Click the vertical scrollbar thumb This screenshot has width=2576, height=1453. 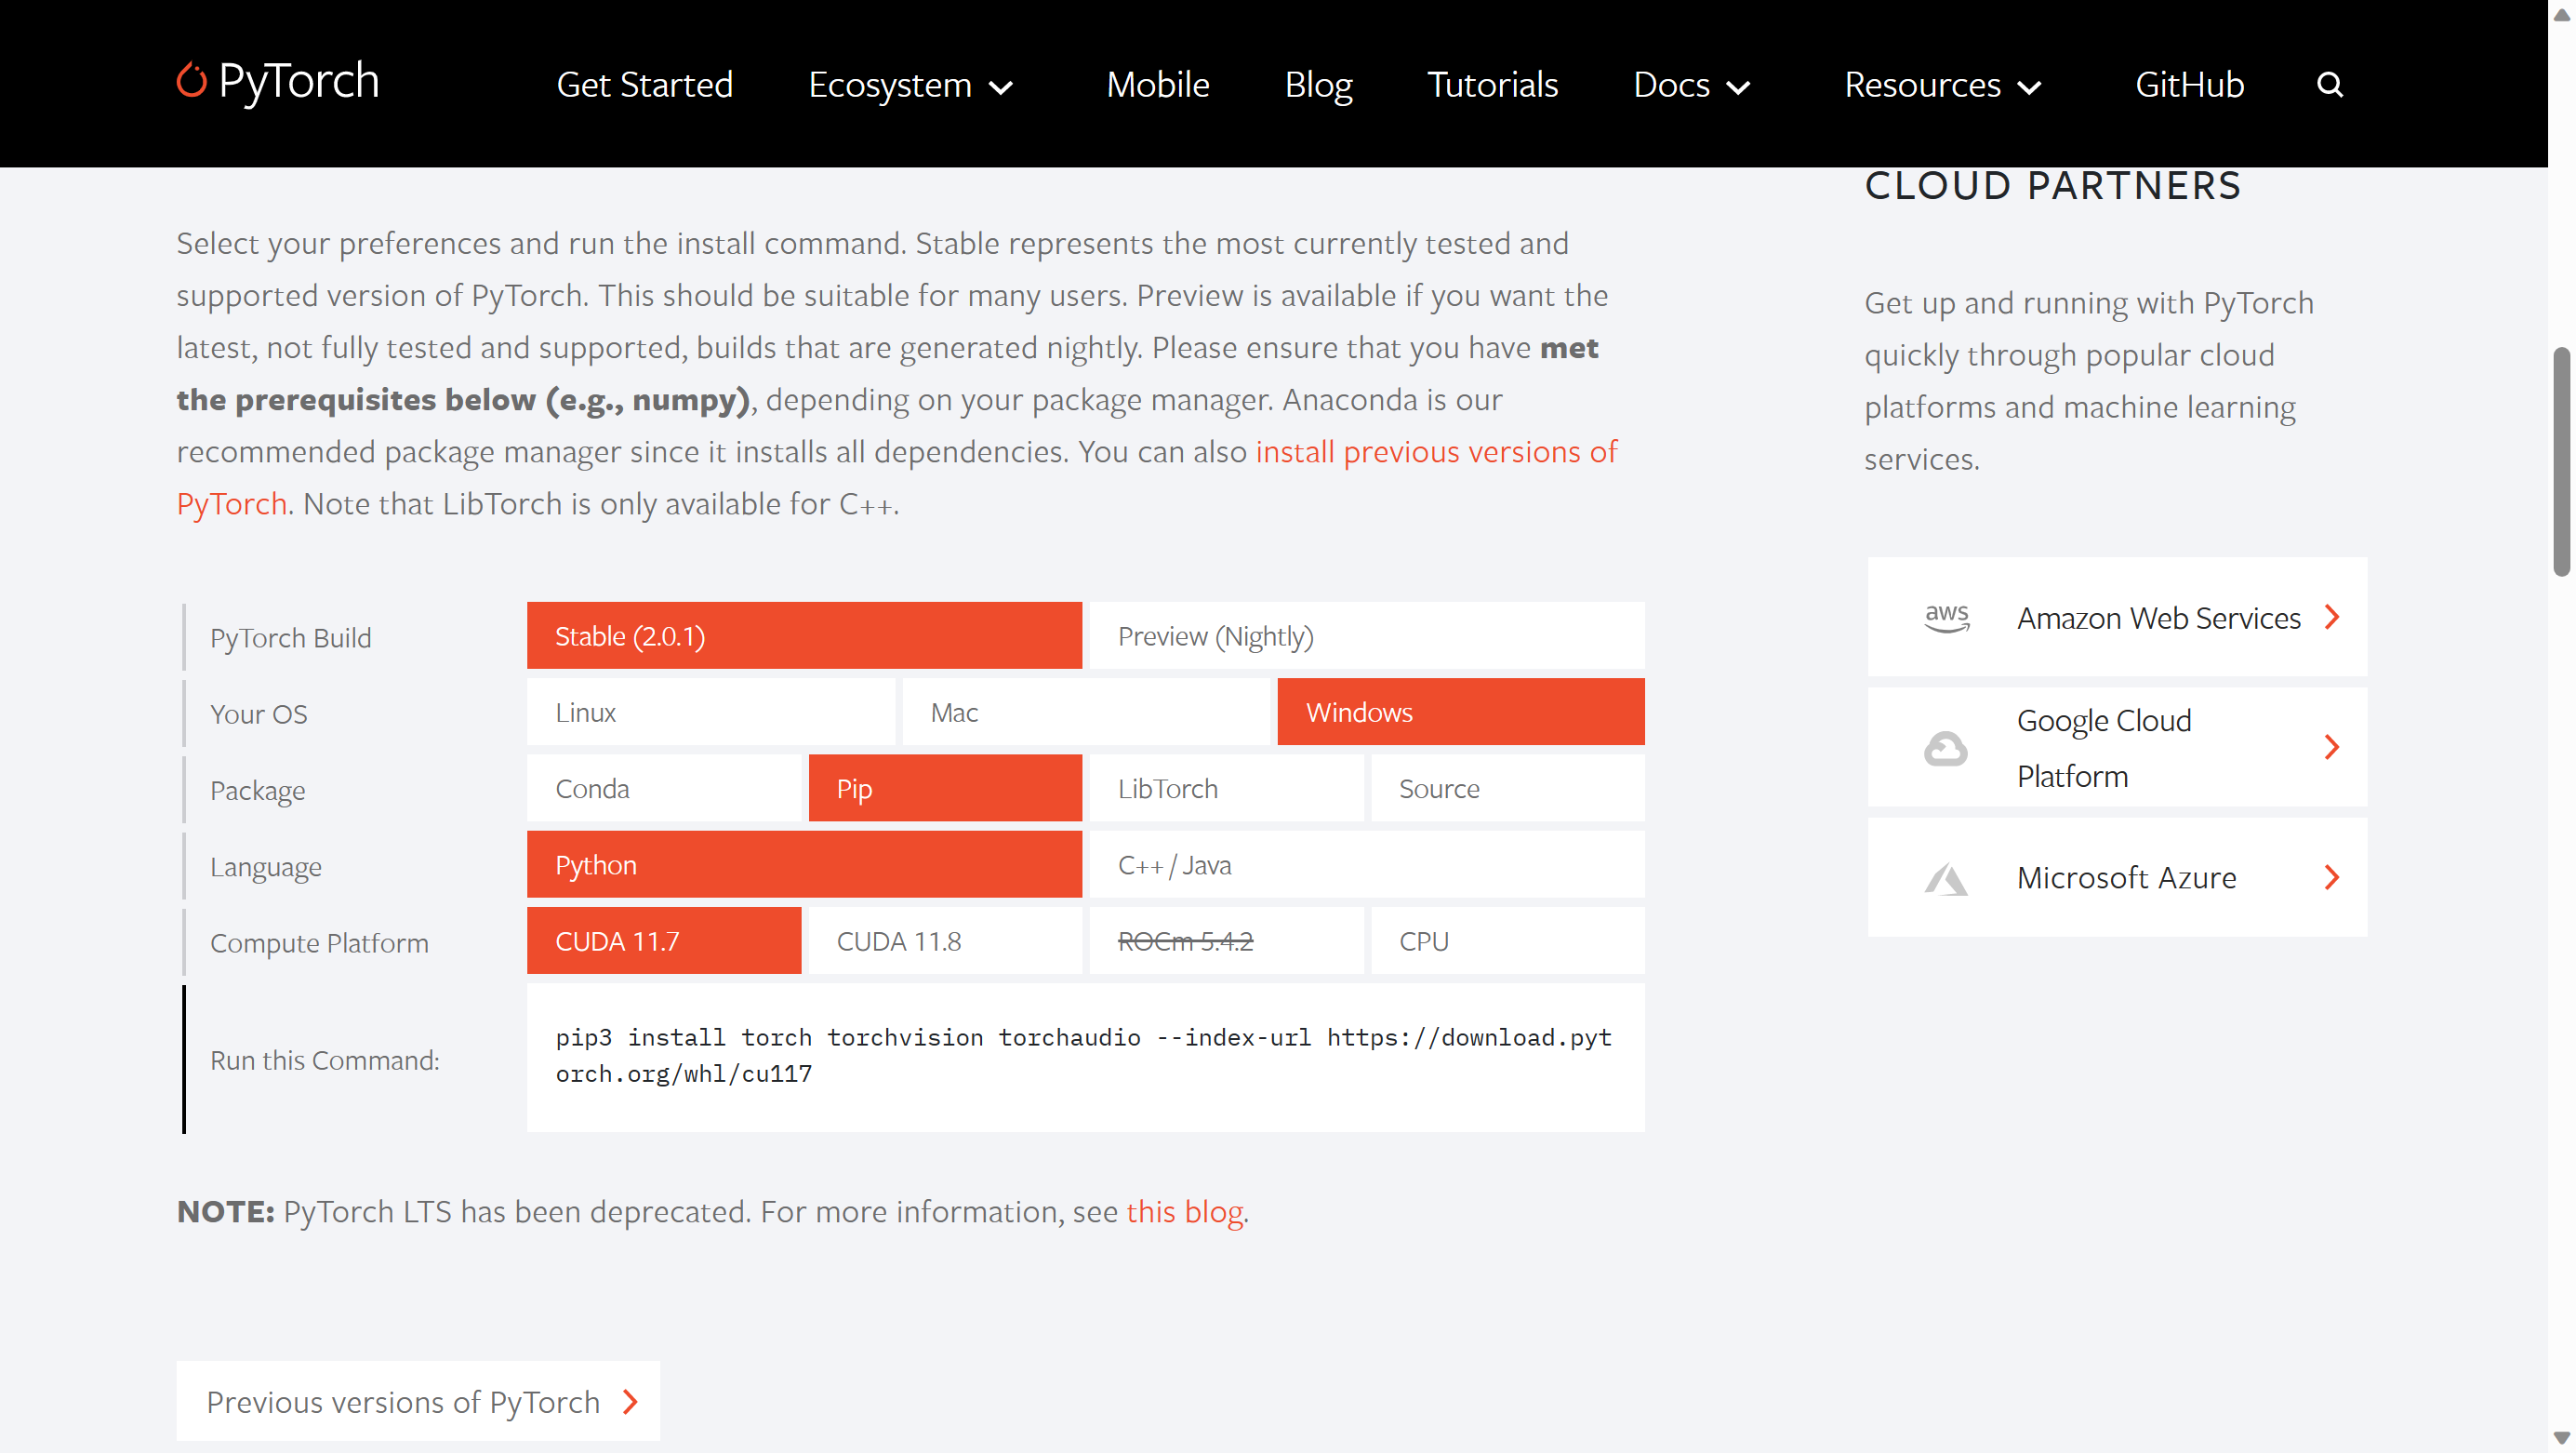click(2560, 462)
